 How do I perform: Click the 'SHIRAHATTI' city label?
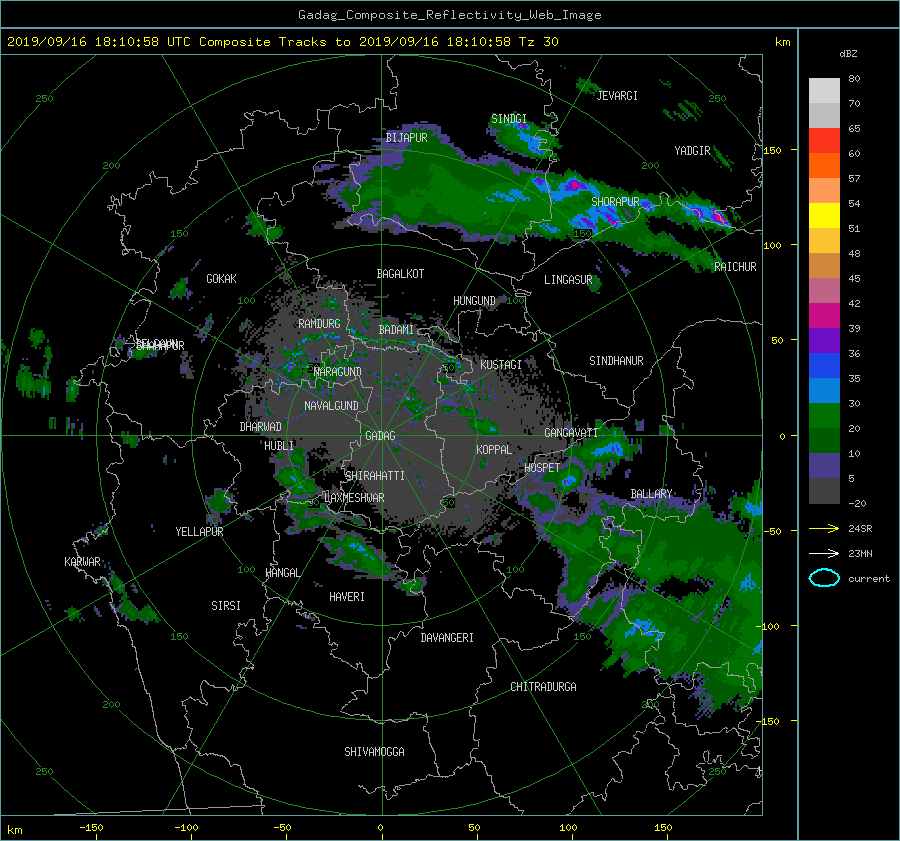tap(375, 475)
